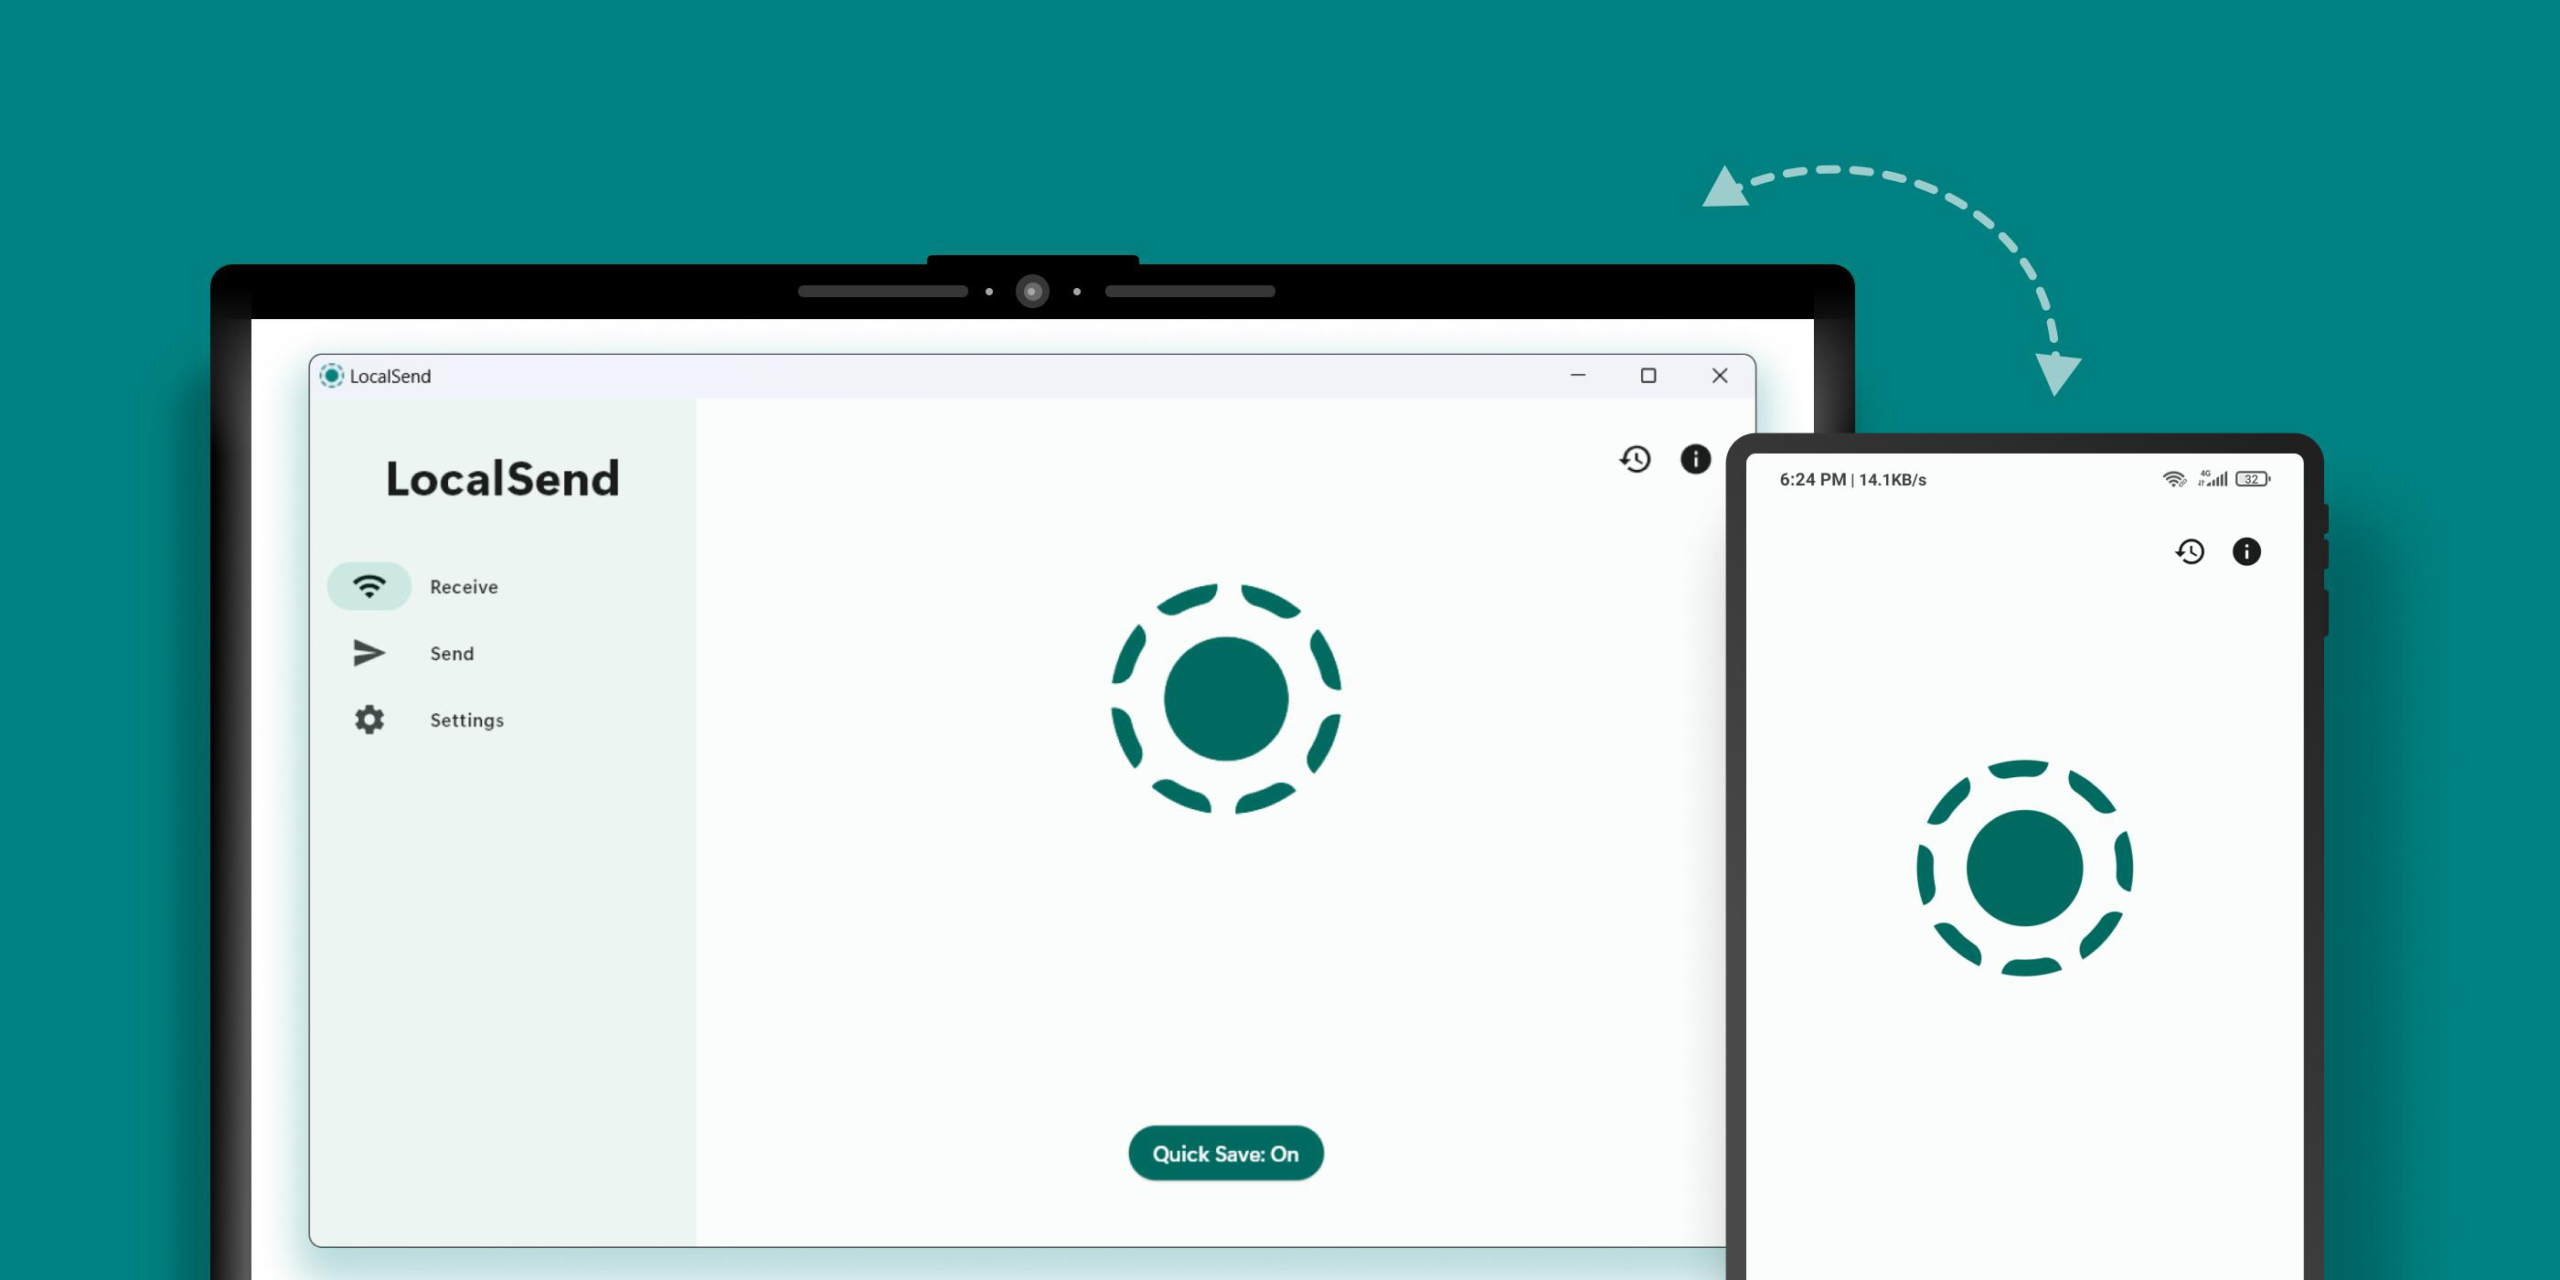Open the info icon in the desktop window
This screenshot has height=1280, width=2560.
pos(1695,459)
